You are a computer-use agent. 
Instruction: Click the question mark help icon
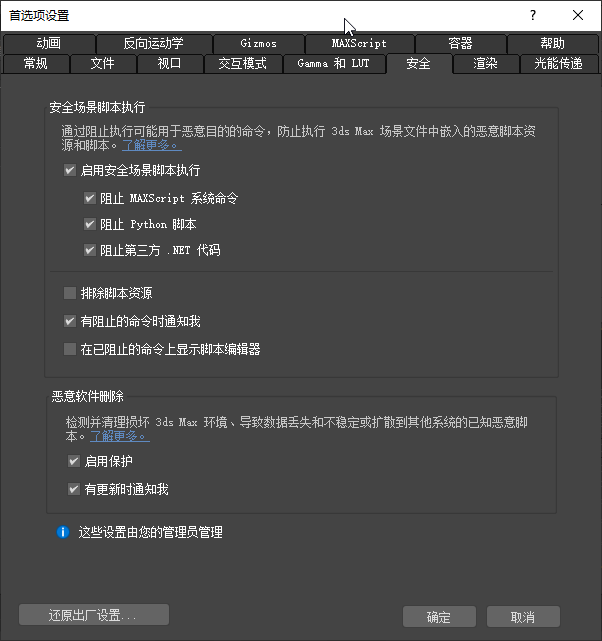533,16
